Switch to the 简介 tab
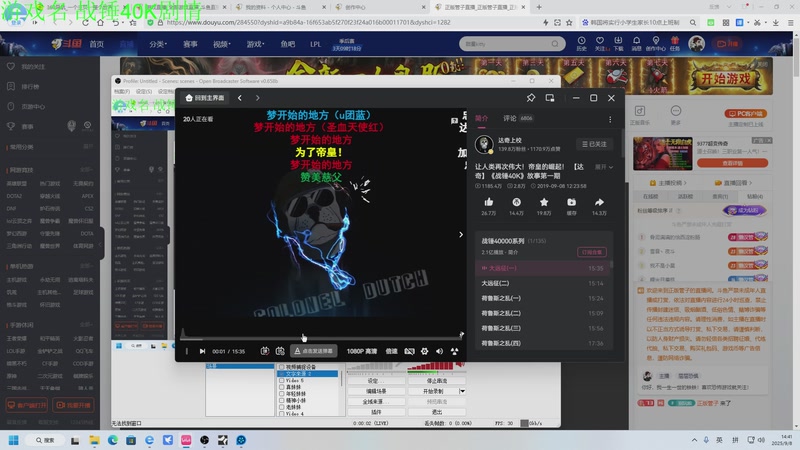The height and width of the screenshot is (450, 800). [482, 118]
